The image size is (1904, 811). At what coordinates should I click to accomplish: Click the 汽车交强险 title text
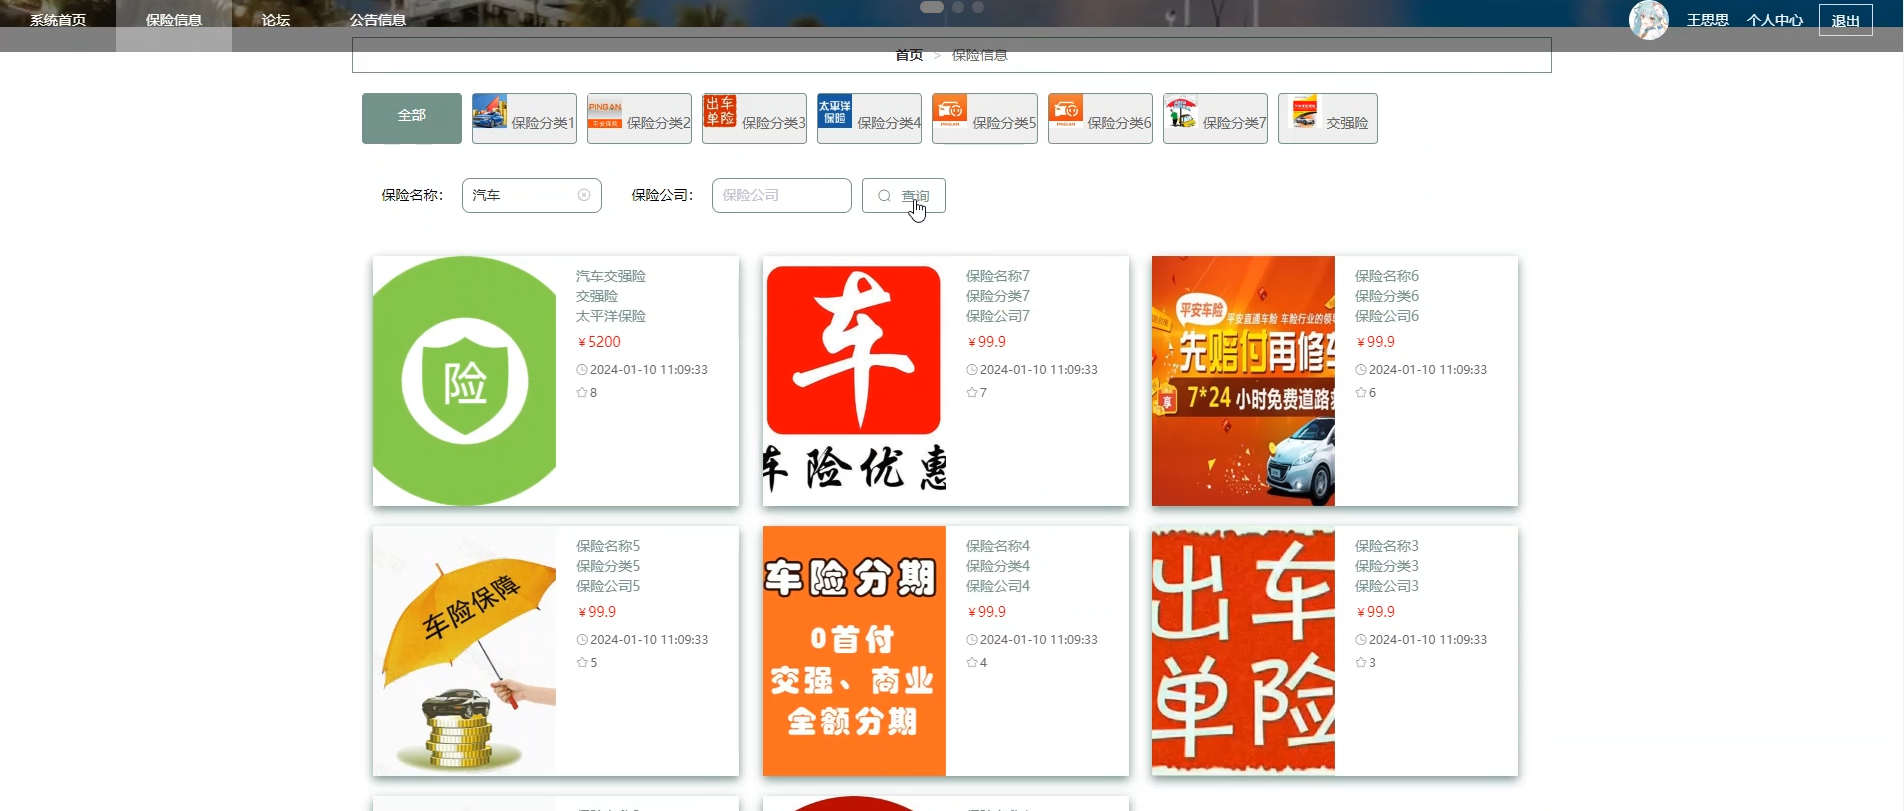click(611, 276)
